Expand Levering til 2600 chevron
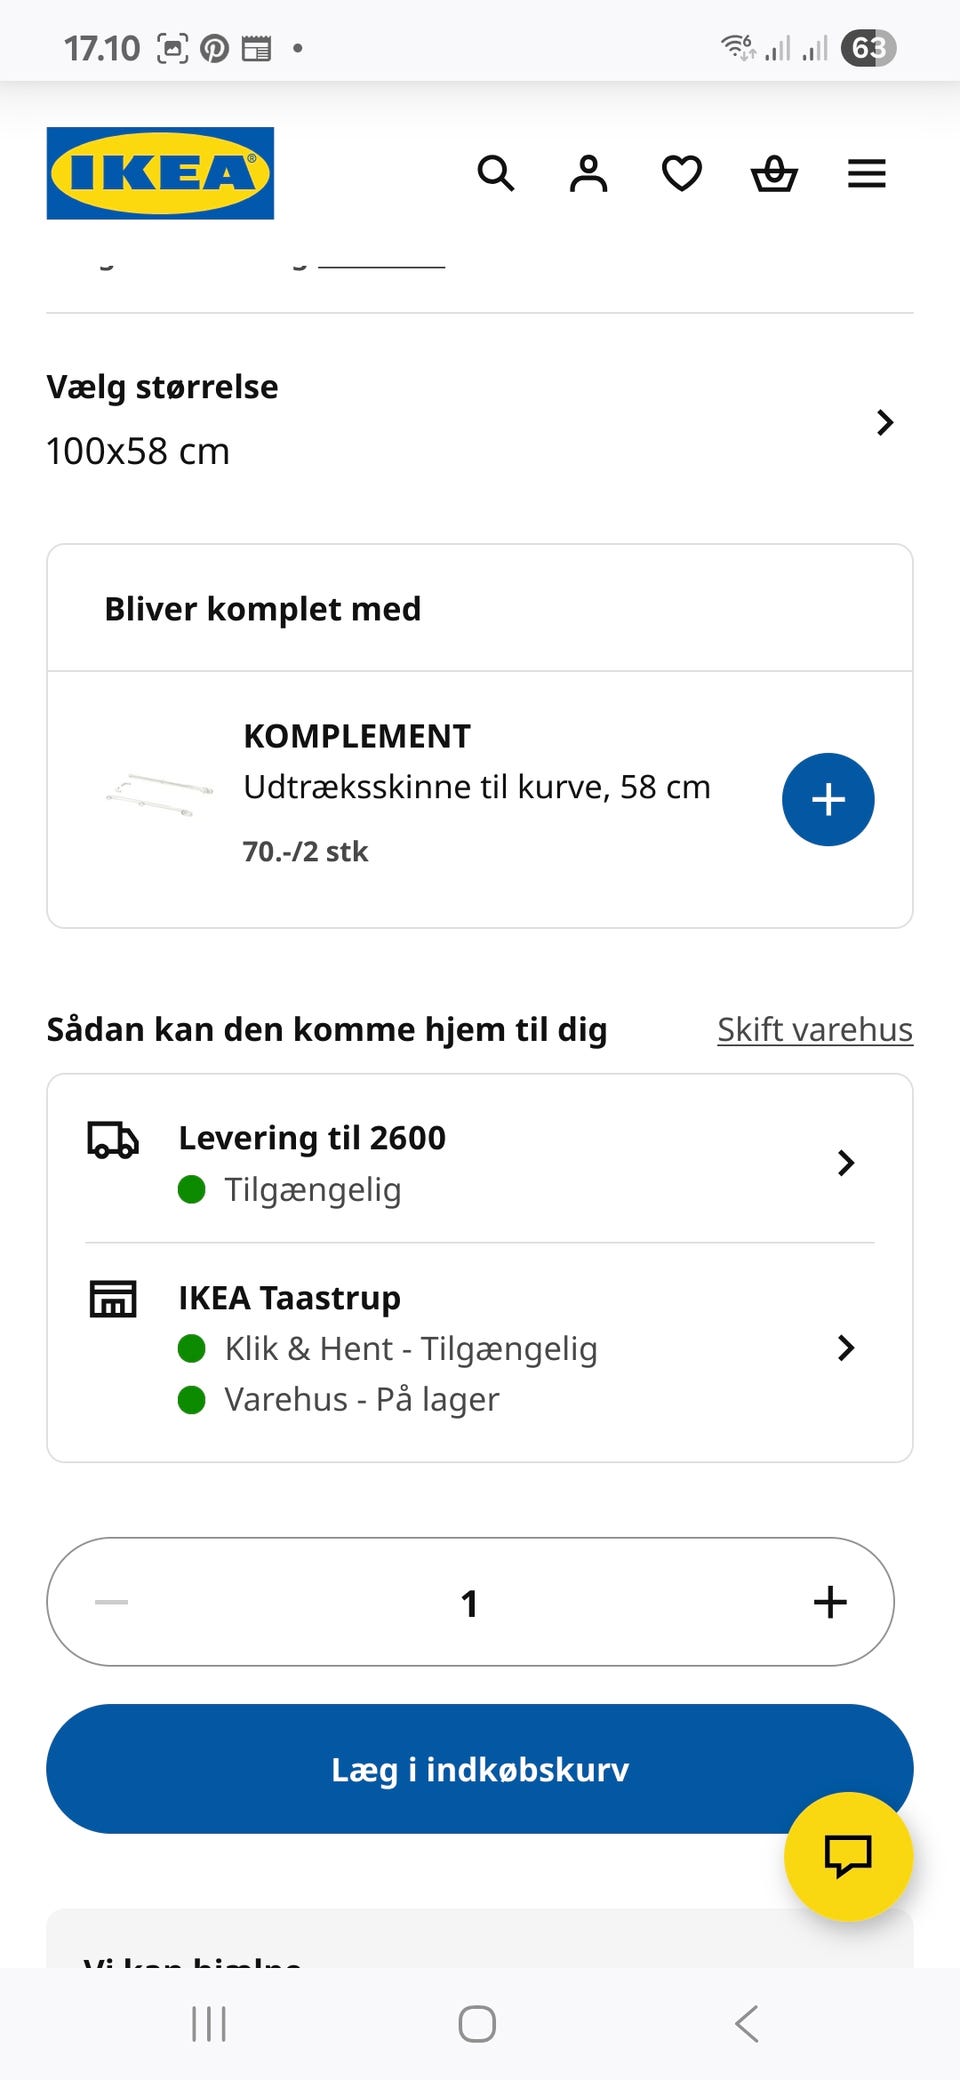The height and width of the screenshot is (2080, 960). (x=846, y=1162)
